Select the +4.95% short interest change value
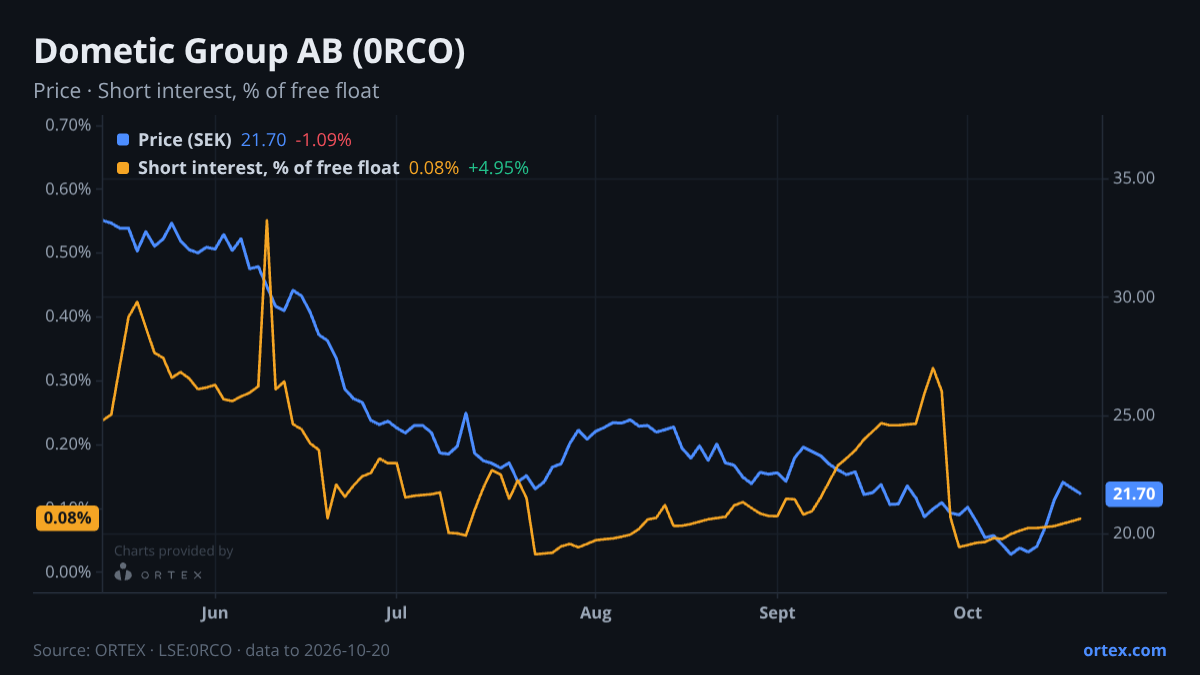The width and height of the screenshot is (1200, 675). (498, 168)
